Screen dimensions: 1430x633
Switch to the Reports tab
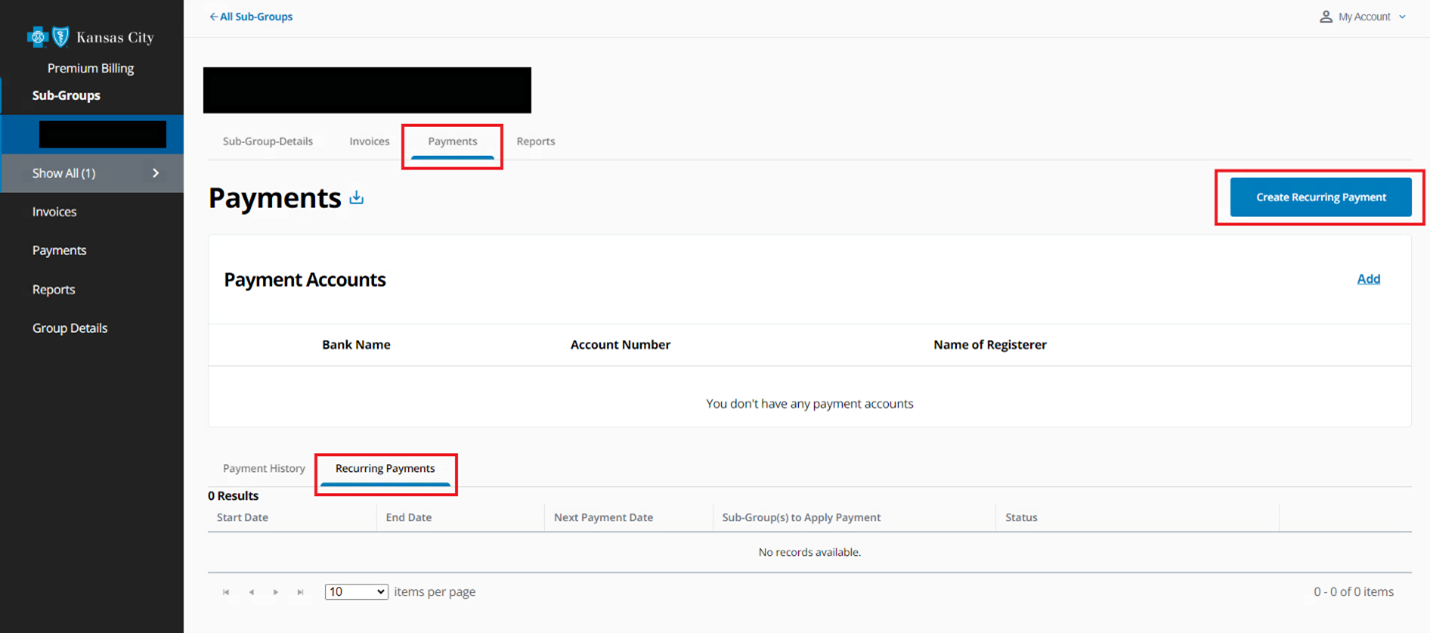point(535,141)
